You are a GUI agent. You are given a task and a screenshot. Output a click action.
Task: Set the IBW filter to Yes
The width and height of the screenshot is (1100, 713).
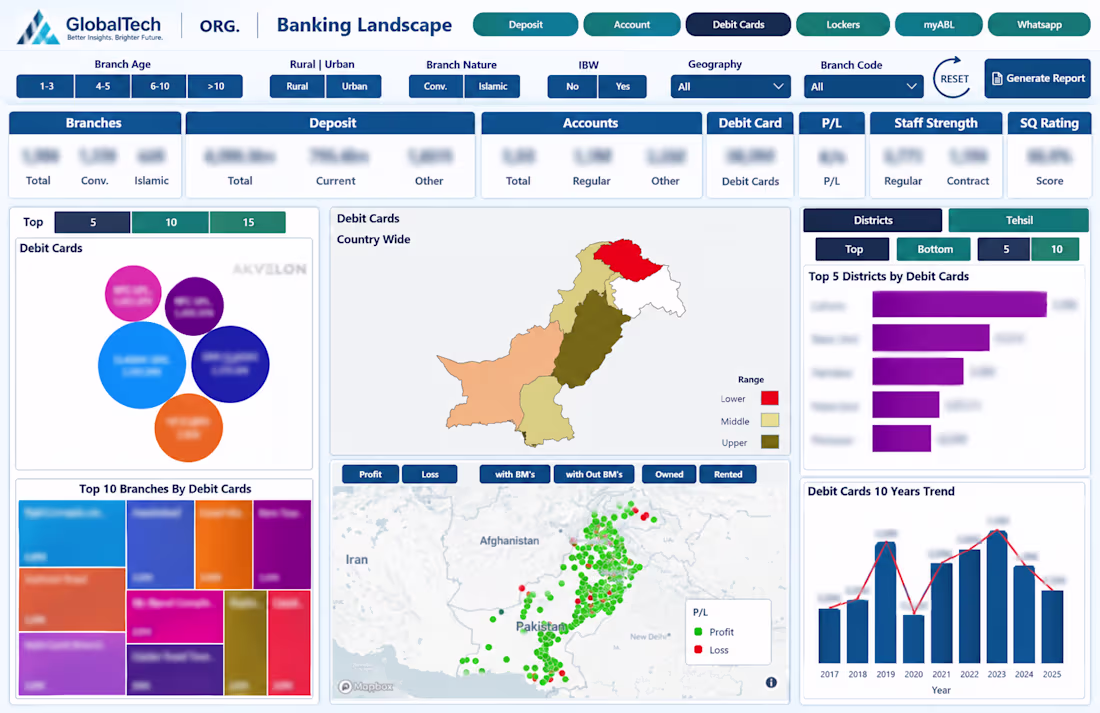(x=623, y=86)
